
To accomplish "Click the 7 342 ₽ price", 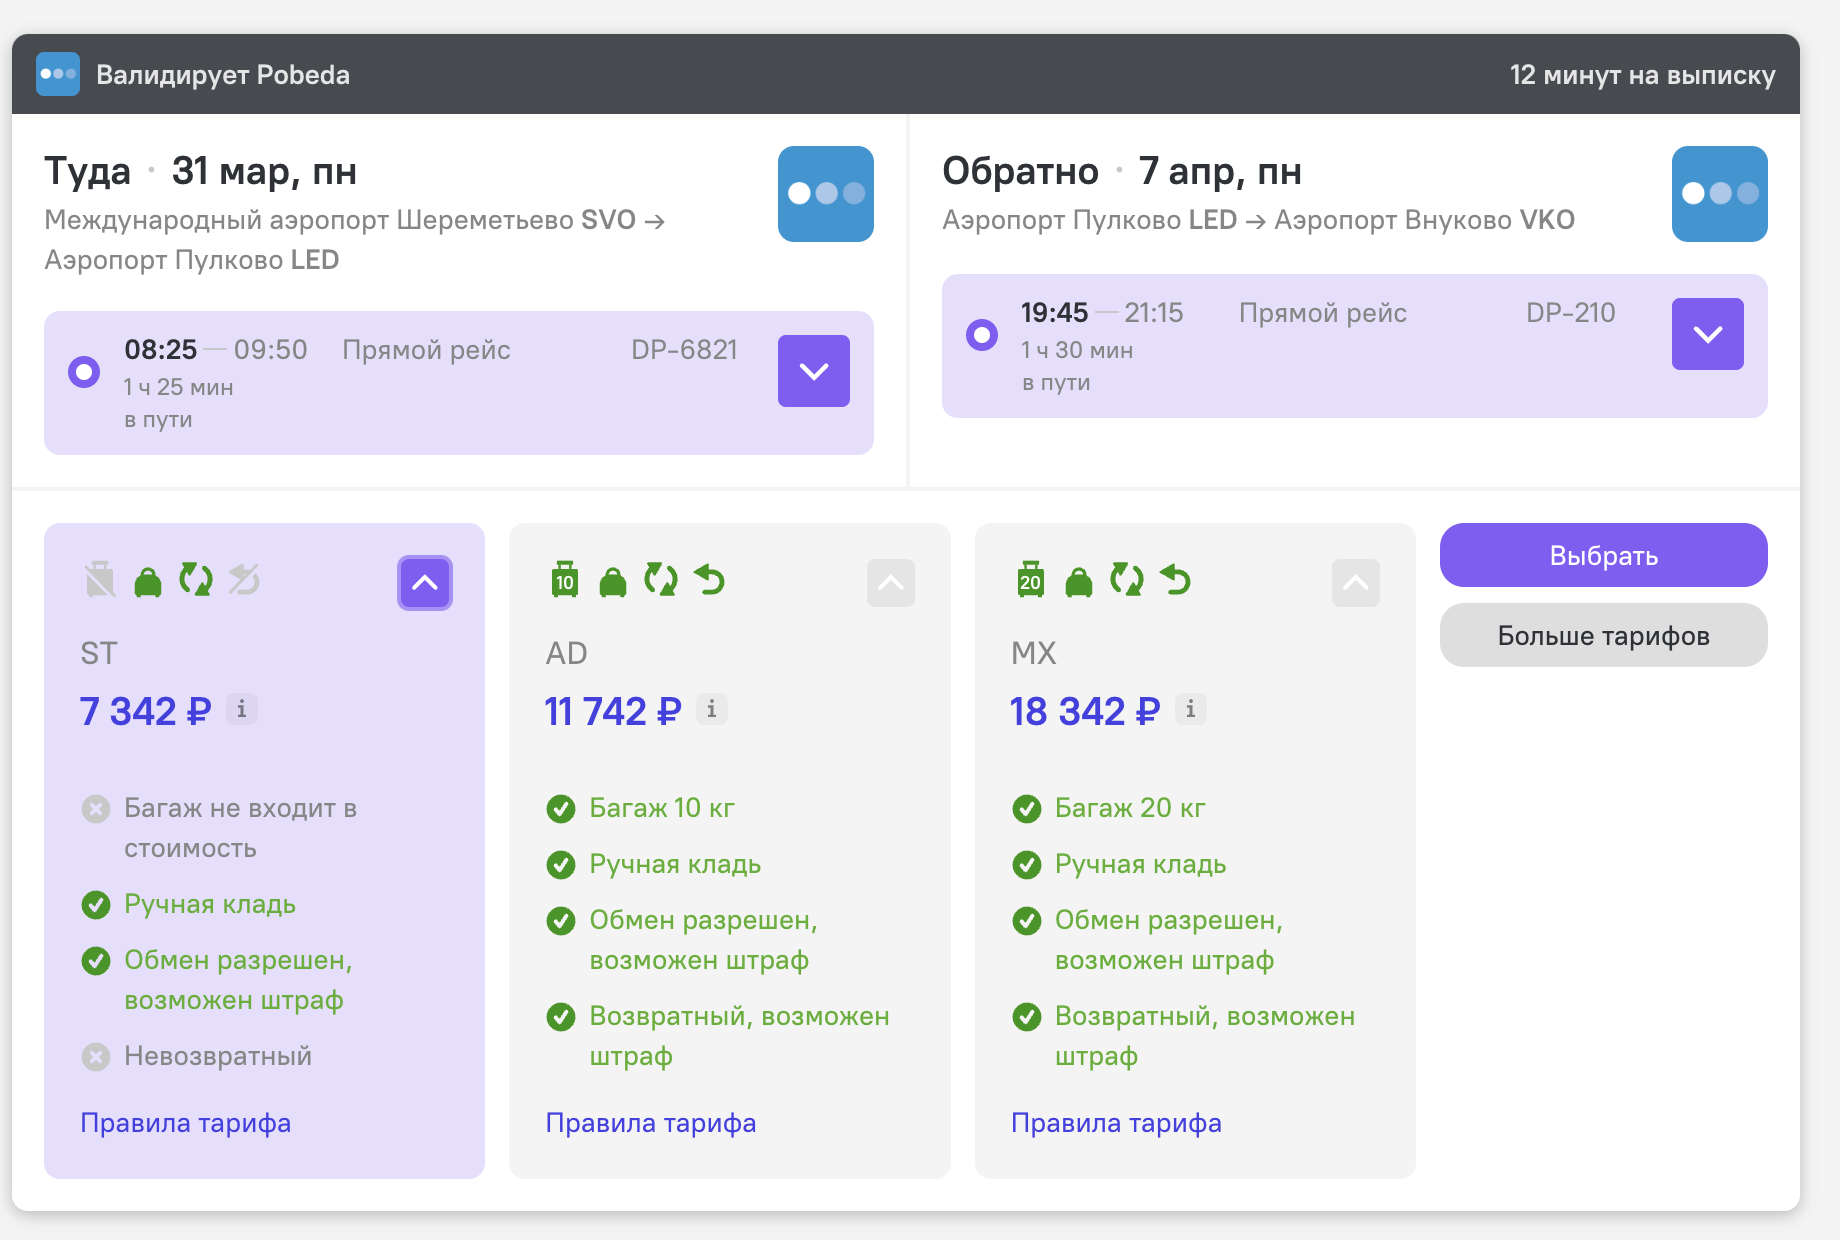I will pyautogui.click(x=146, y=711).
